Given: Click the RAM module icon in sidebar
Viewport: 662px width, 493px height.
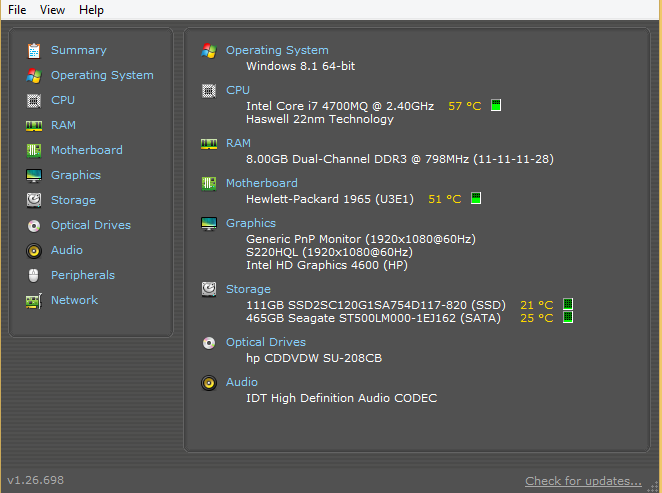Looking at the screenshot, I should coord(34,125).
